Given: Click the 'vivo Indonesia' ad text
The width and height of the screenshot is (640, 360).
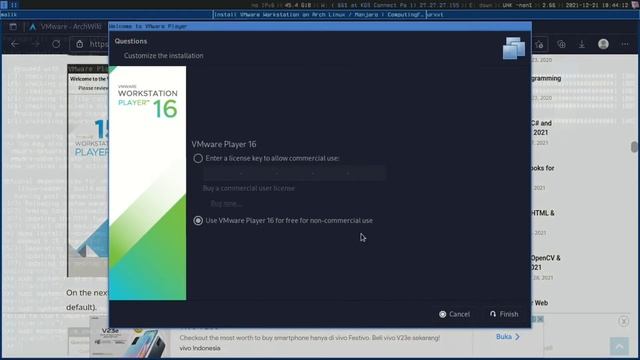Looking at the screenshot, I should 200,348.
